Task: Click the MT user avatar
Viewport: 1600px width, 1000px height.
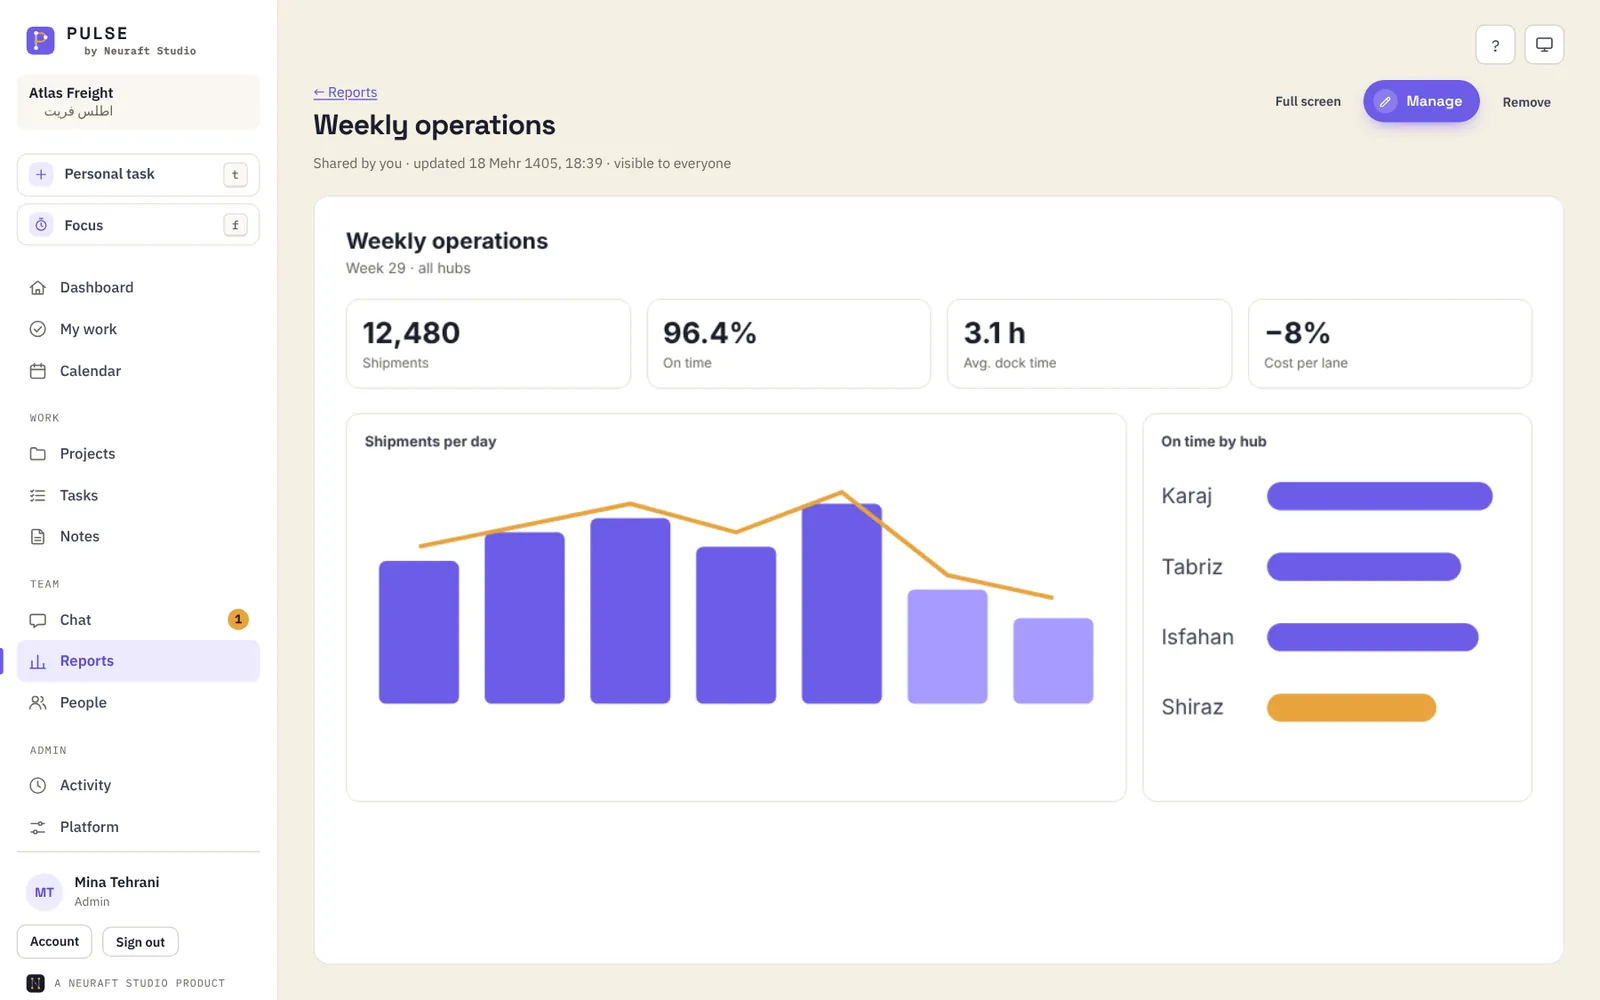Action: [44, 892]
